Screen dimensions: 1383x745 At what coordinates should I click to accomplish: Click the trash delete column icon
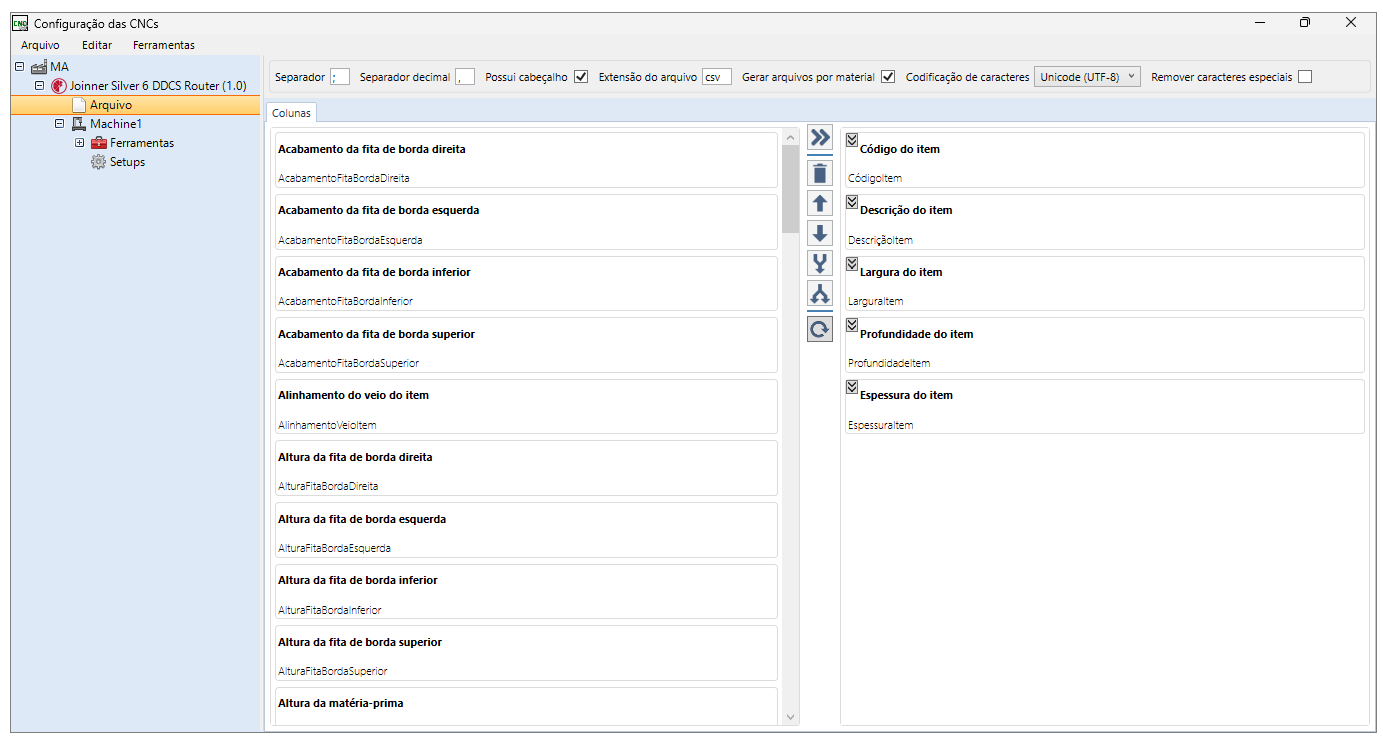coord(820,174)
